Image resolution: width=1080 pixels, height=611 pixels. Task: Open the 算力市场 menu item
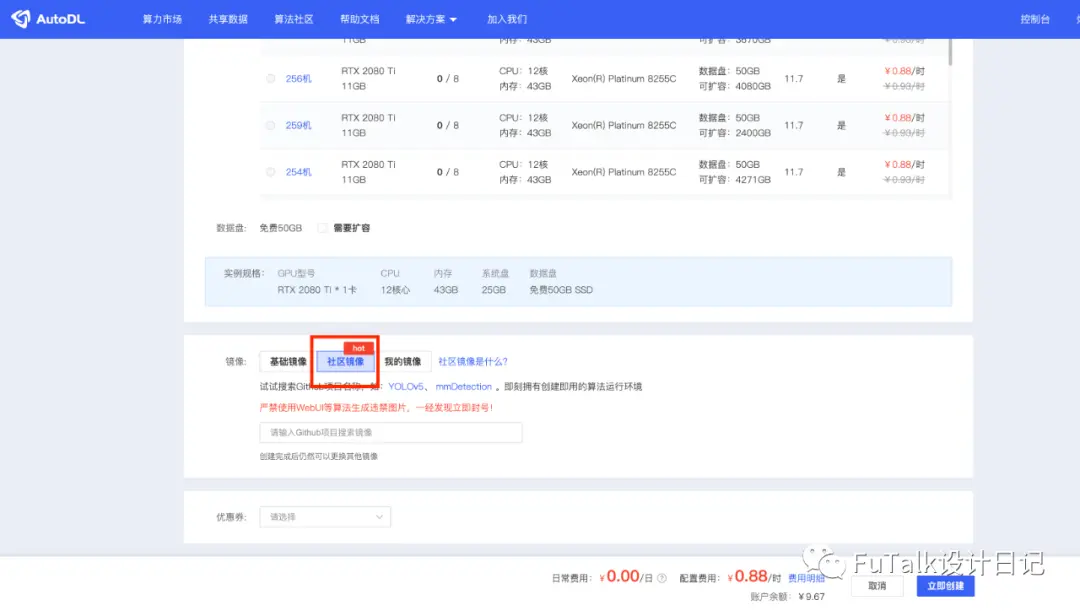coord(162,19)
